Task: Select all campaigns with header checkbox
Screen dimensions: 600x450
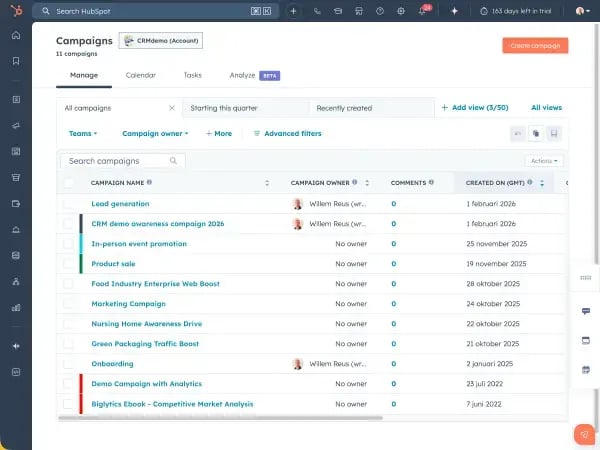Action: pyautogui.click(x=69, y=183)
